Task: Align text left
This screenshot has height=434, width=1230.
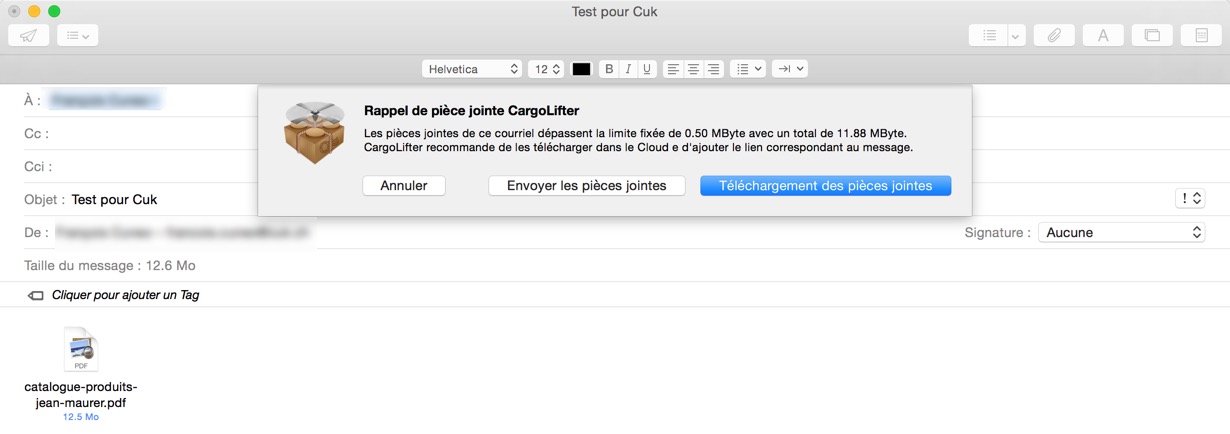Action: pos(673,69)
